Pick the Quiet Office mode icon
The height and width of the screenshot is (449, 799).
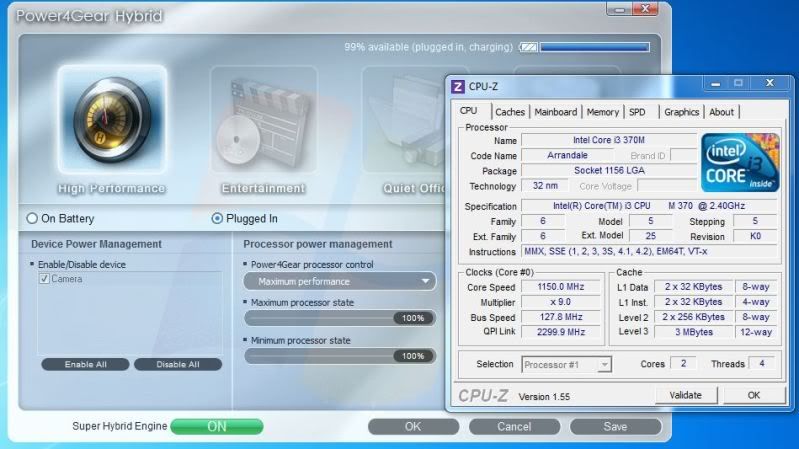[x=404, y=119]
